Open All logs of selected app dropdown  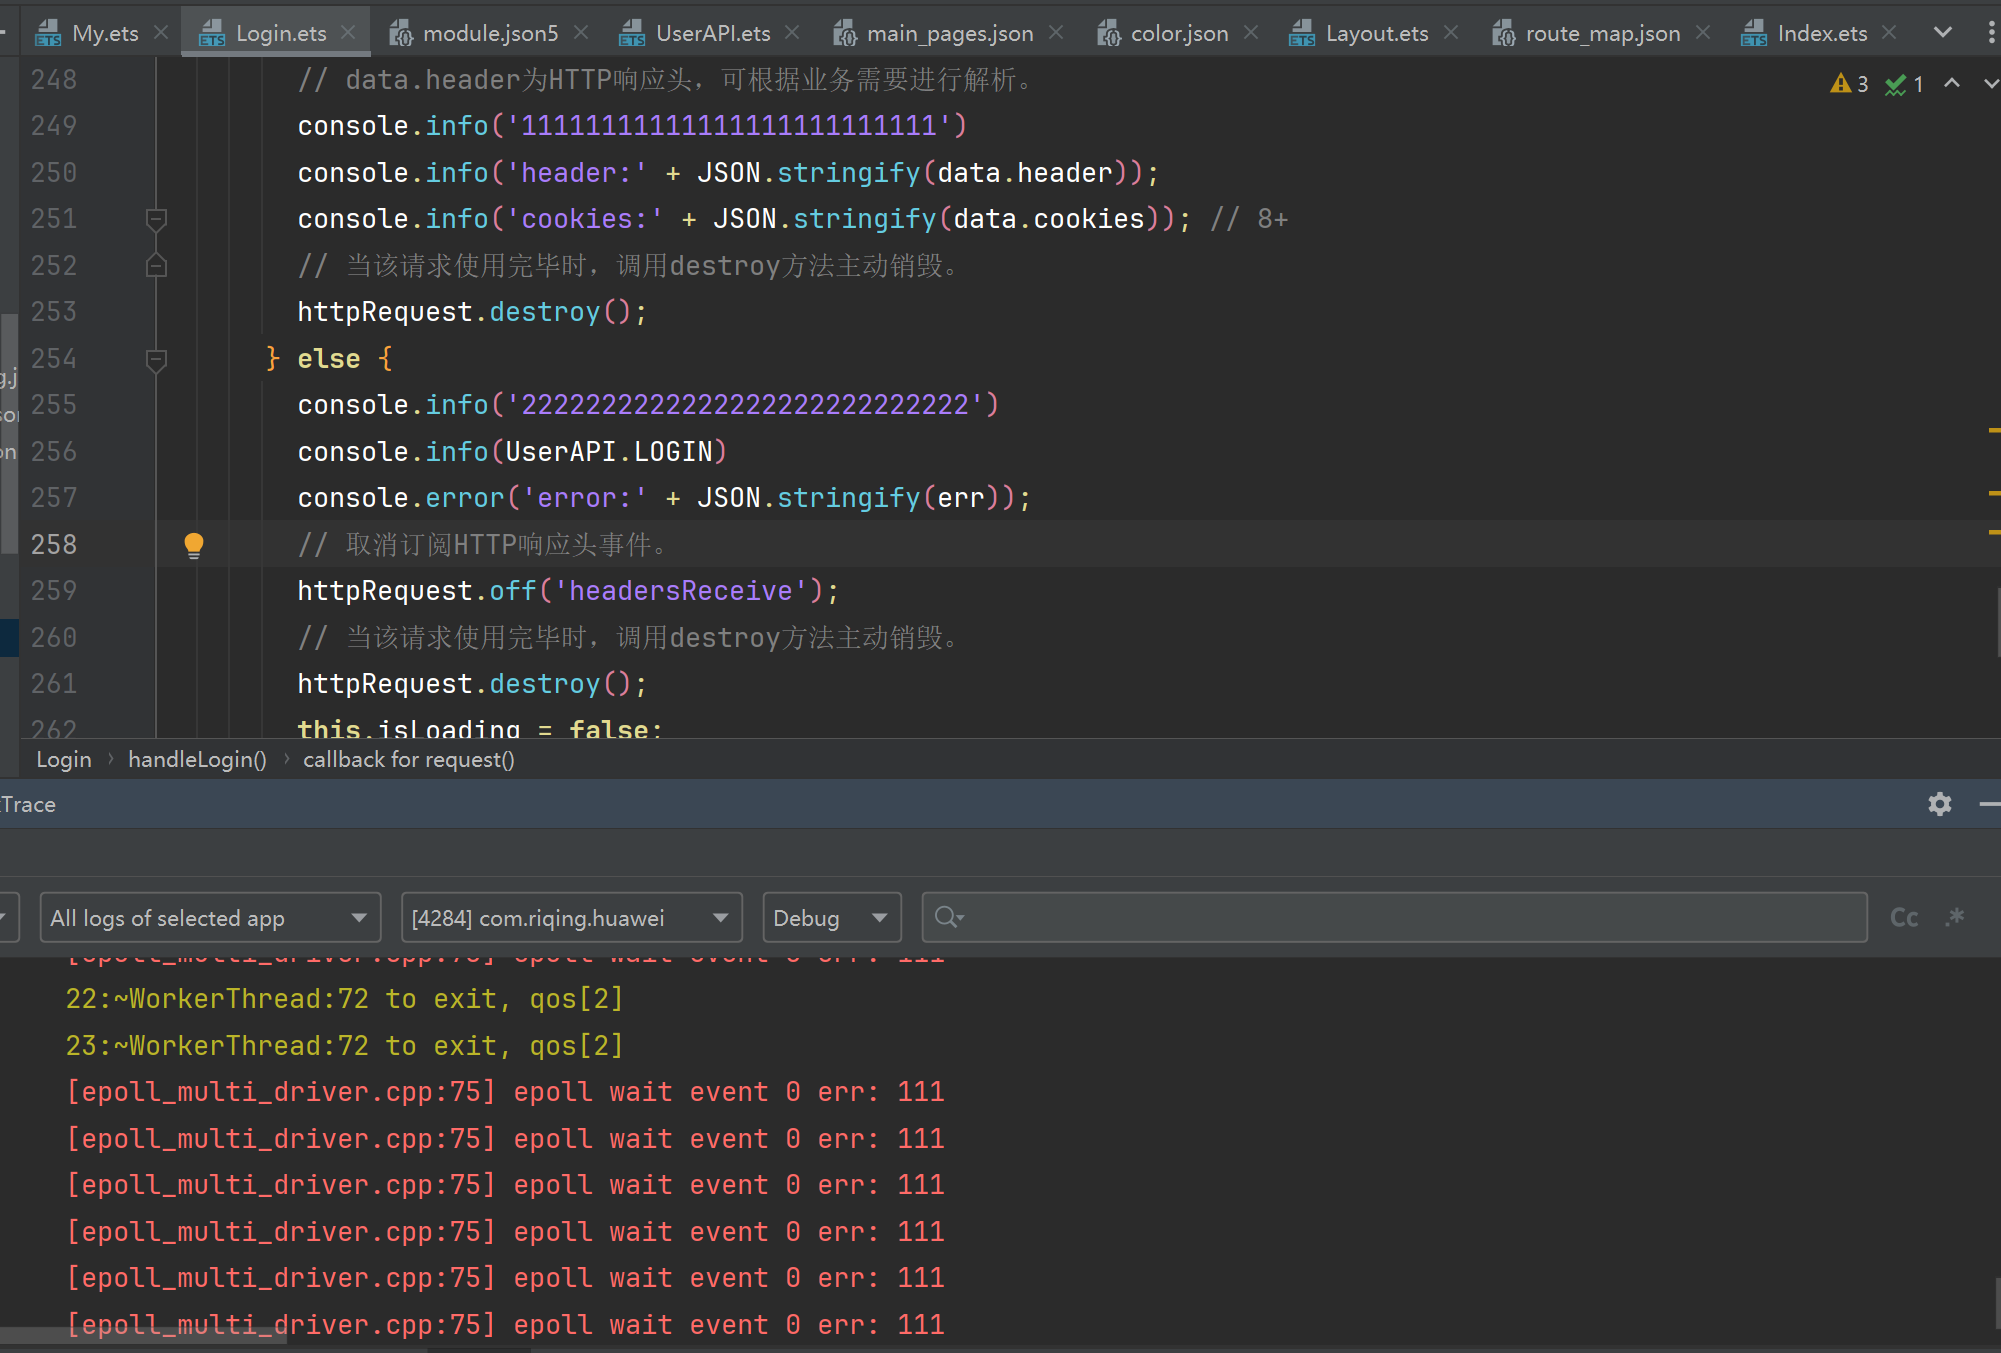pos(210,918)
